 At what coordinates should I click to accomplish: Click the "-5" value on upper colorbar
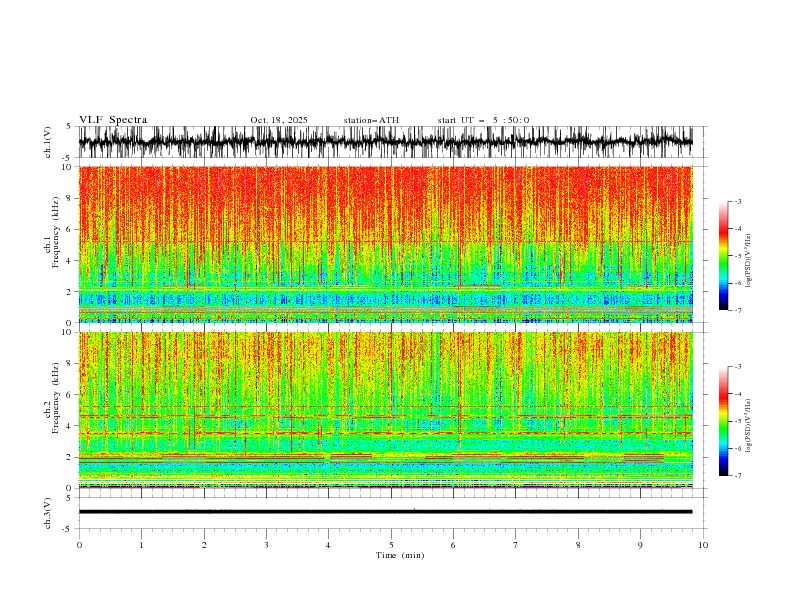tap(737, 256)
